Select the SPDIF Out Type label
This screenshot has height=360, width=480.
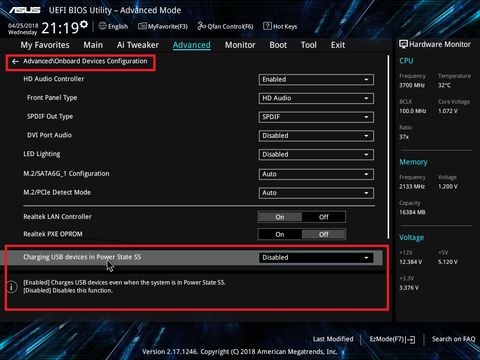pyautogui.click(x=50, y=116)
